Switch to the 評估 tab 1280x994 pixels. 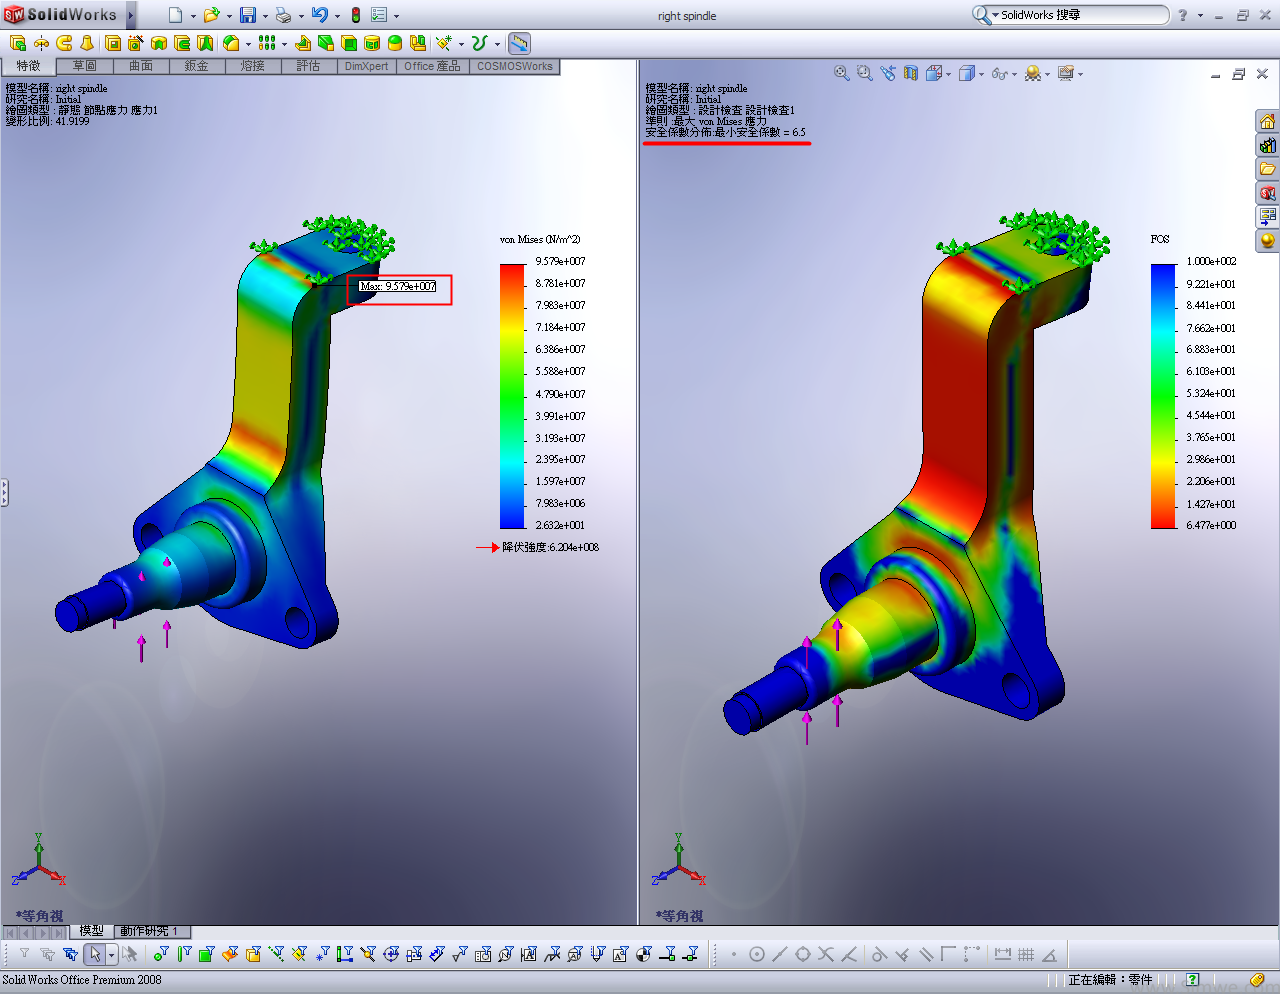pos(308,66)
